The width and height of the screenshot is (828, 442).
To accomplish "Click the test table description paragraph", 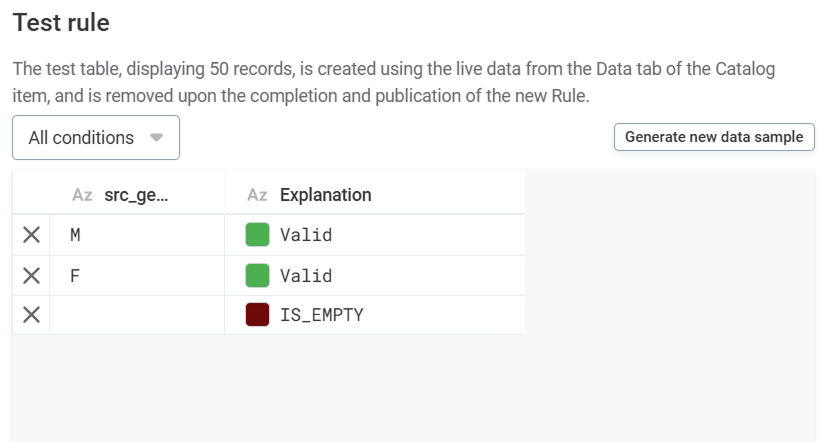I will click(393, 83).
